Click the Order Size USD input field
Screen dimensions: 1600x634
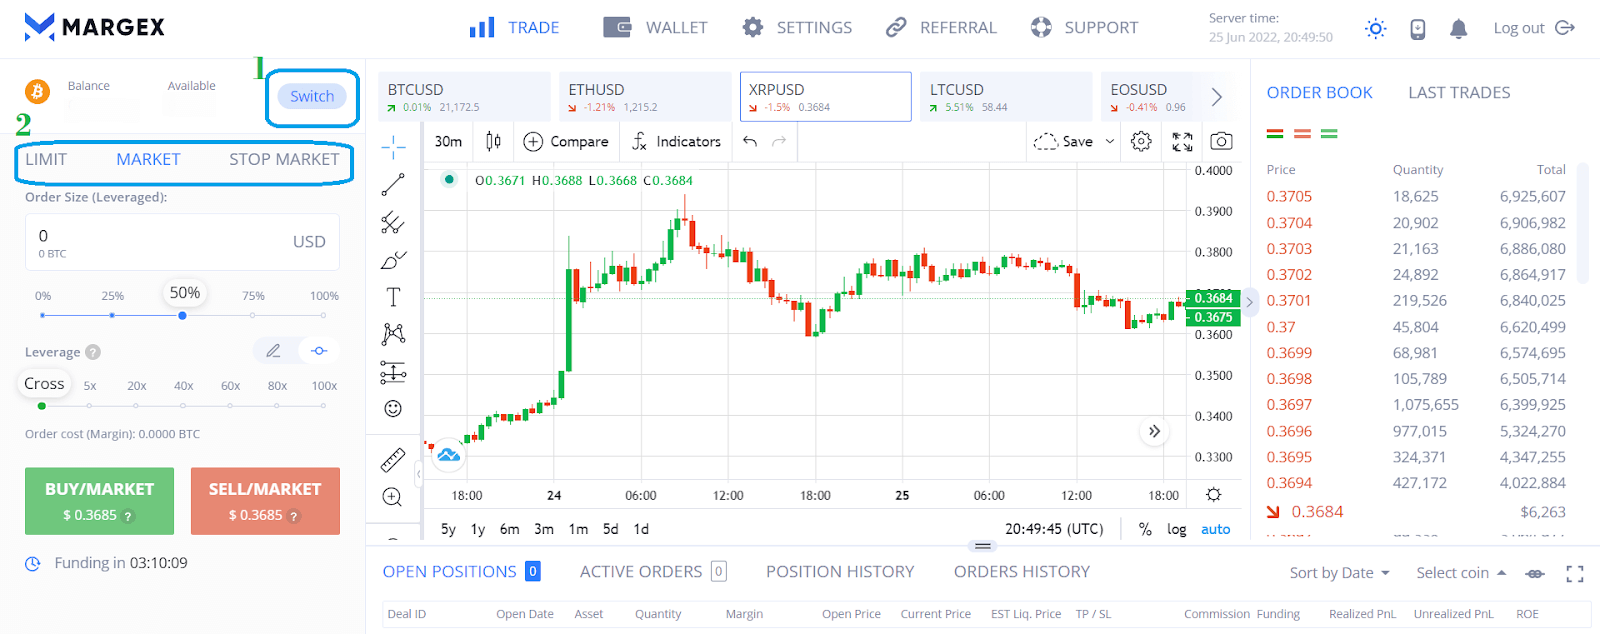[x=182, y=242]
